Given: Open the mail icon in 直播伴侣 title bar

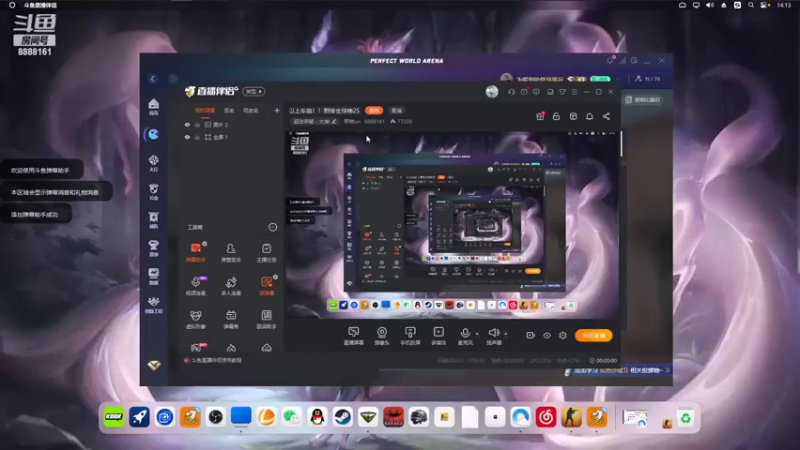Looking at the screenshot, I should pos(524,92).
